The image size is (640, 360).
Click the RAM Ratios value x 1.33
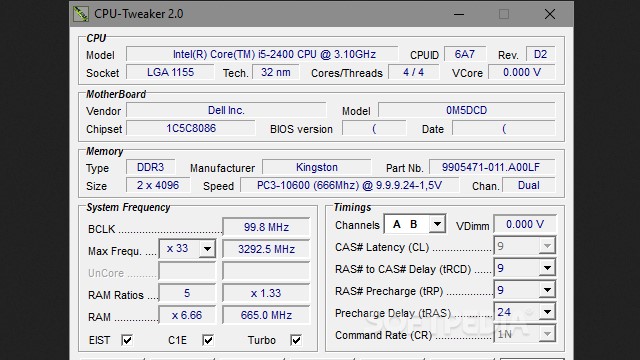(266, 293)
